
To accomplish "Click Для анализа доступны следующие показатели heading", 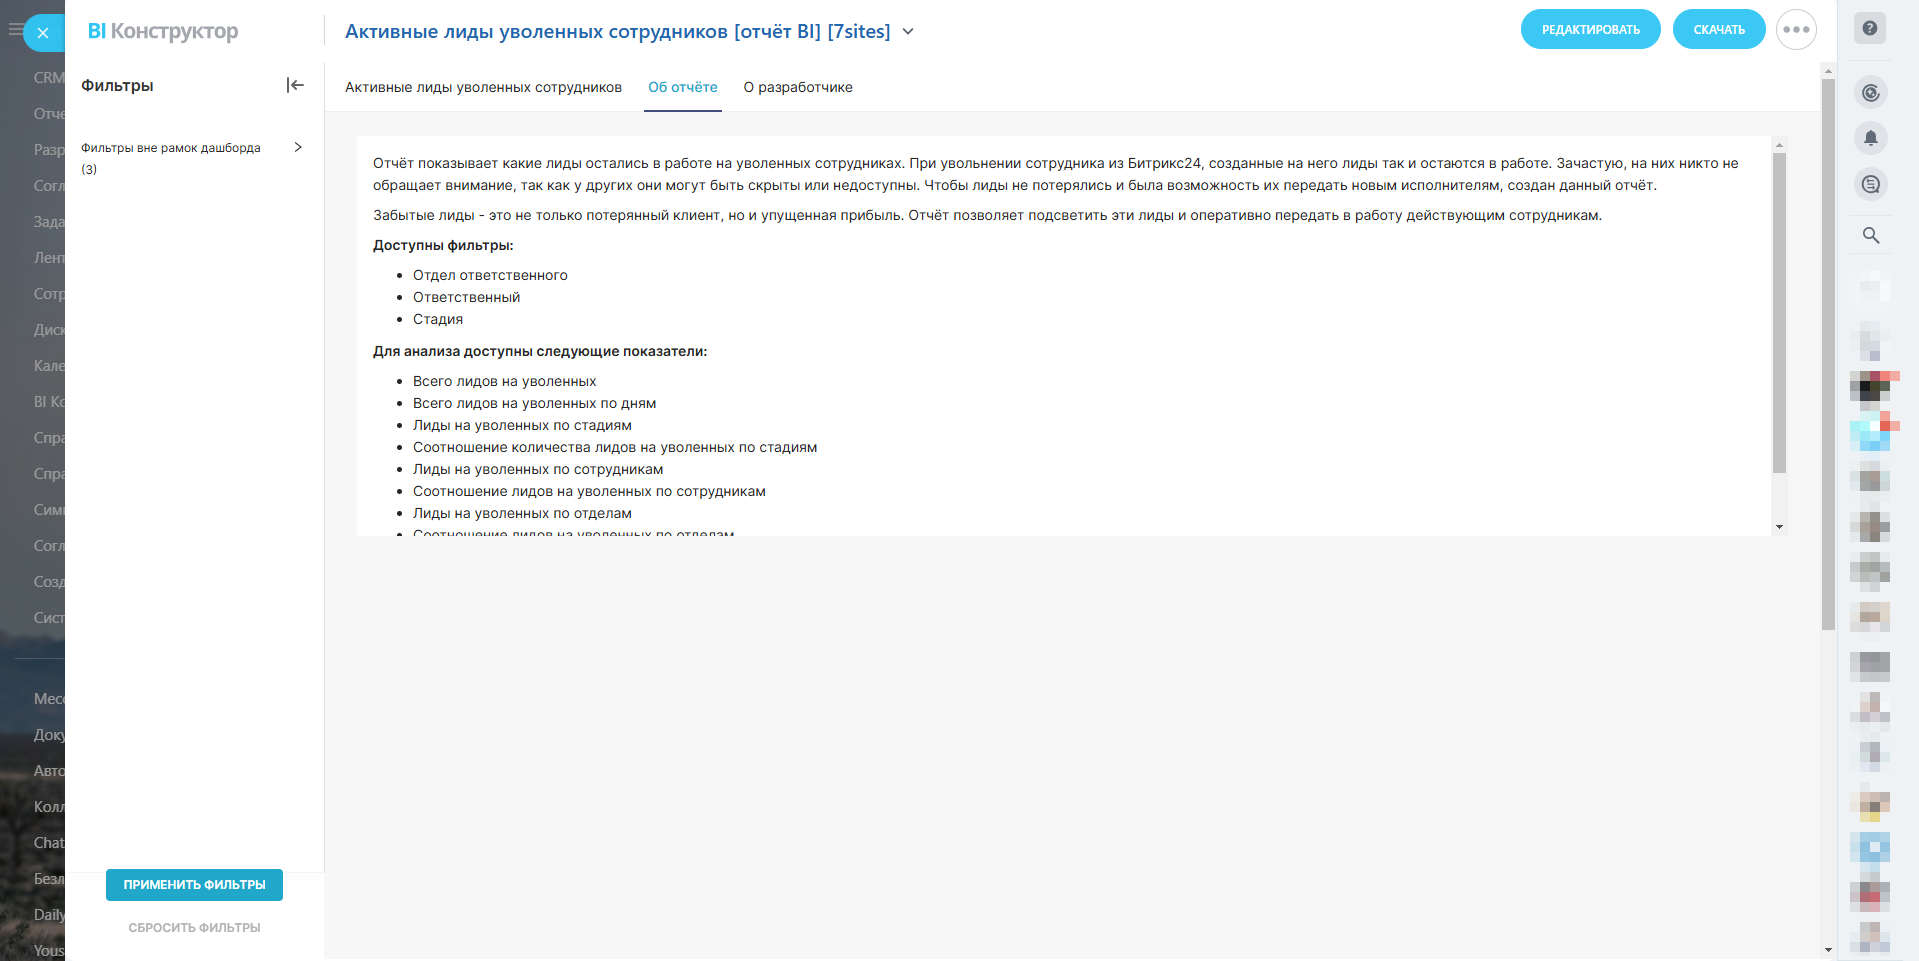I will coord(540,351).
